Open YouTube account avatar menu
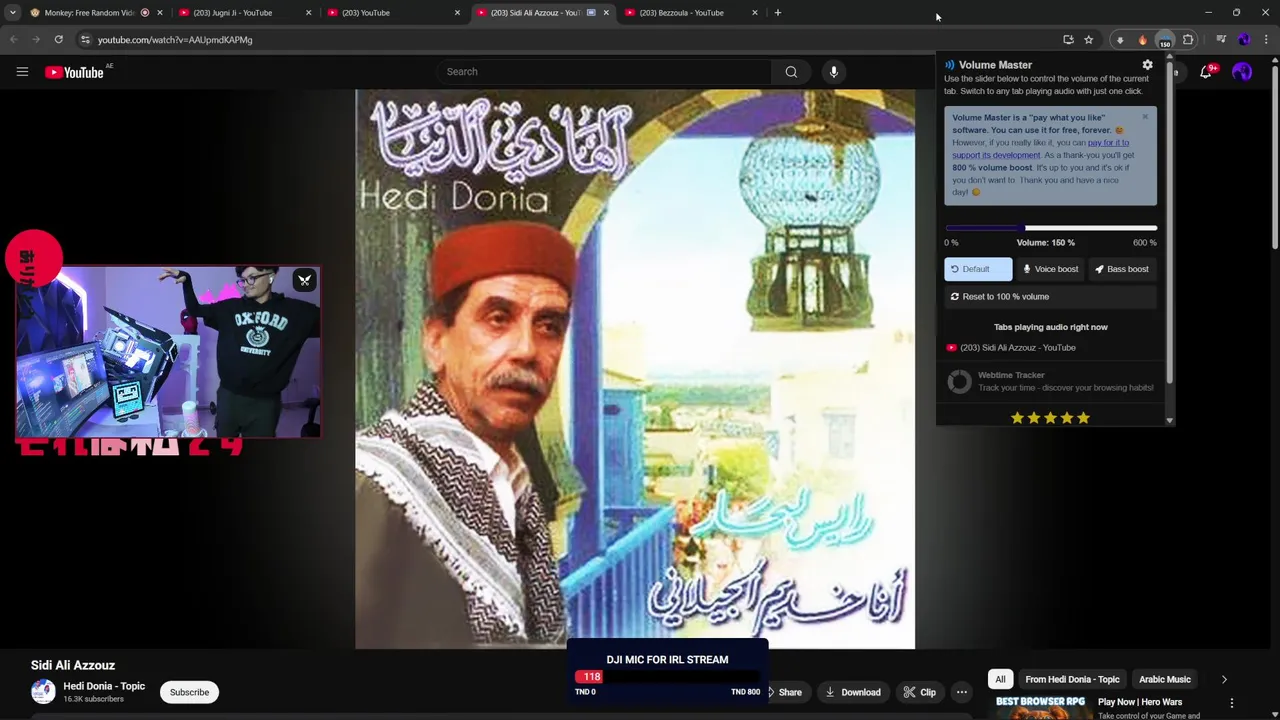The image size is (1280, 720). [1242, 72]
